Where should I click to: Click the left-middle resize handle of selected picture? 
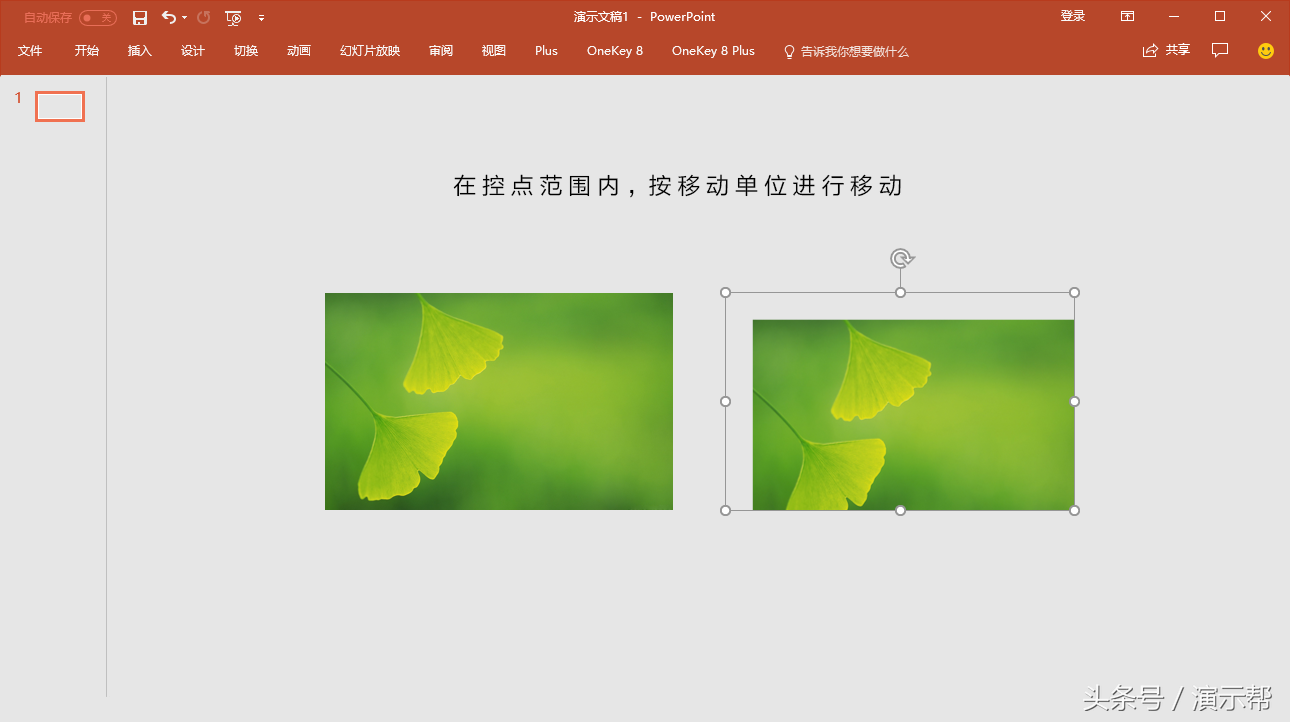click(x=726, y=402)
